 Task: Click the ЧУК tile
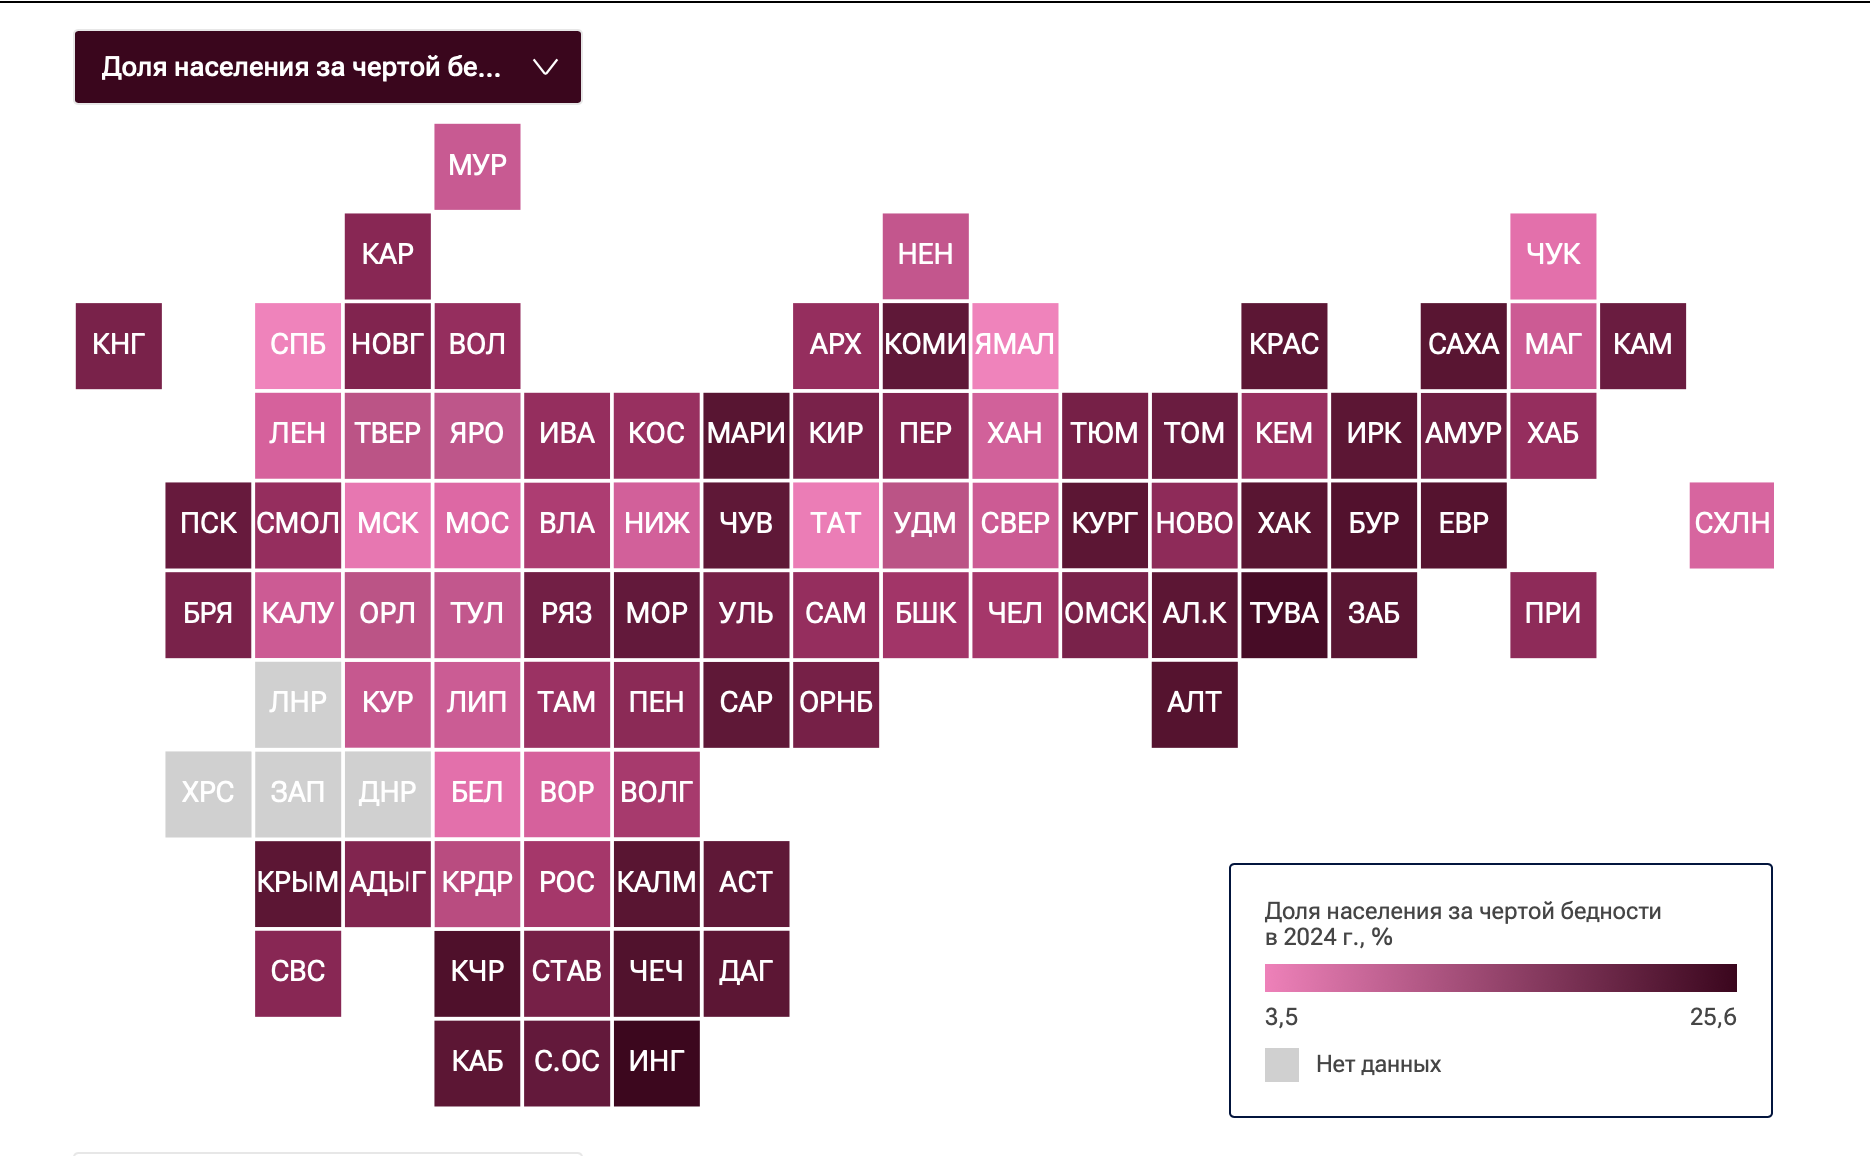pos(1553,255)
